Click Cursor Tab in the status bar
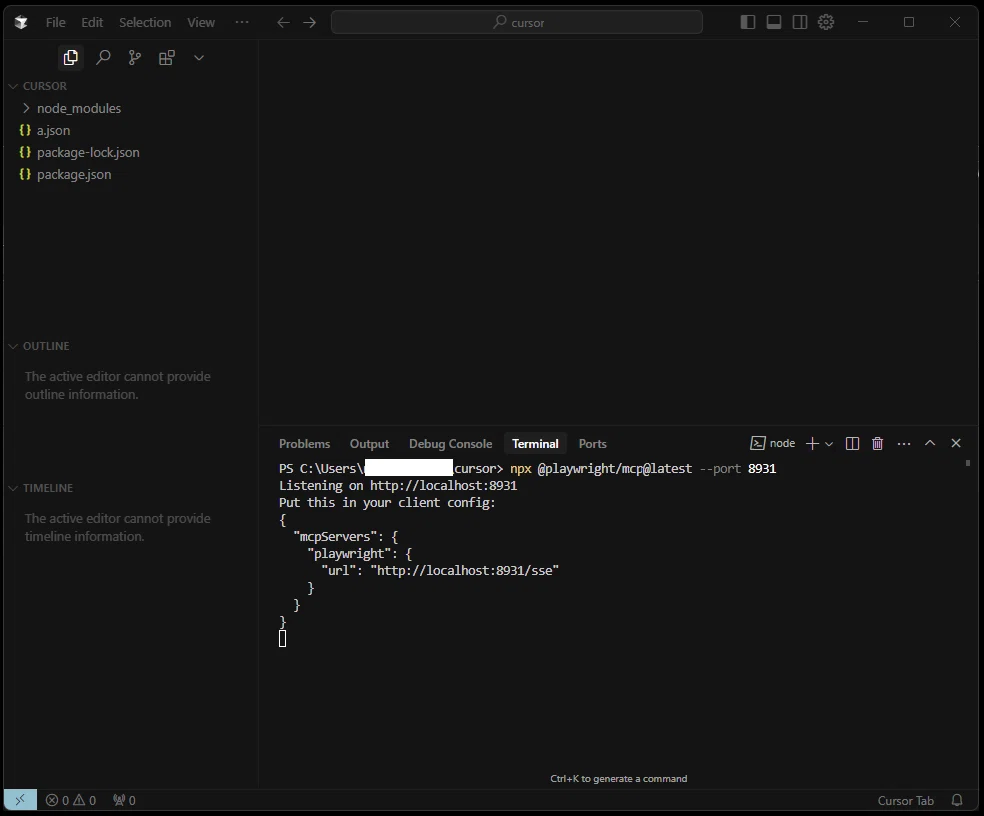The width and height of the screenshot is (984, 816). 906,800
